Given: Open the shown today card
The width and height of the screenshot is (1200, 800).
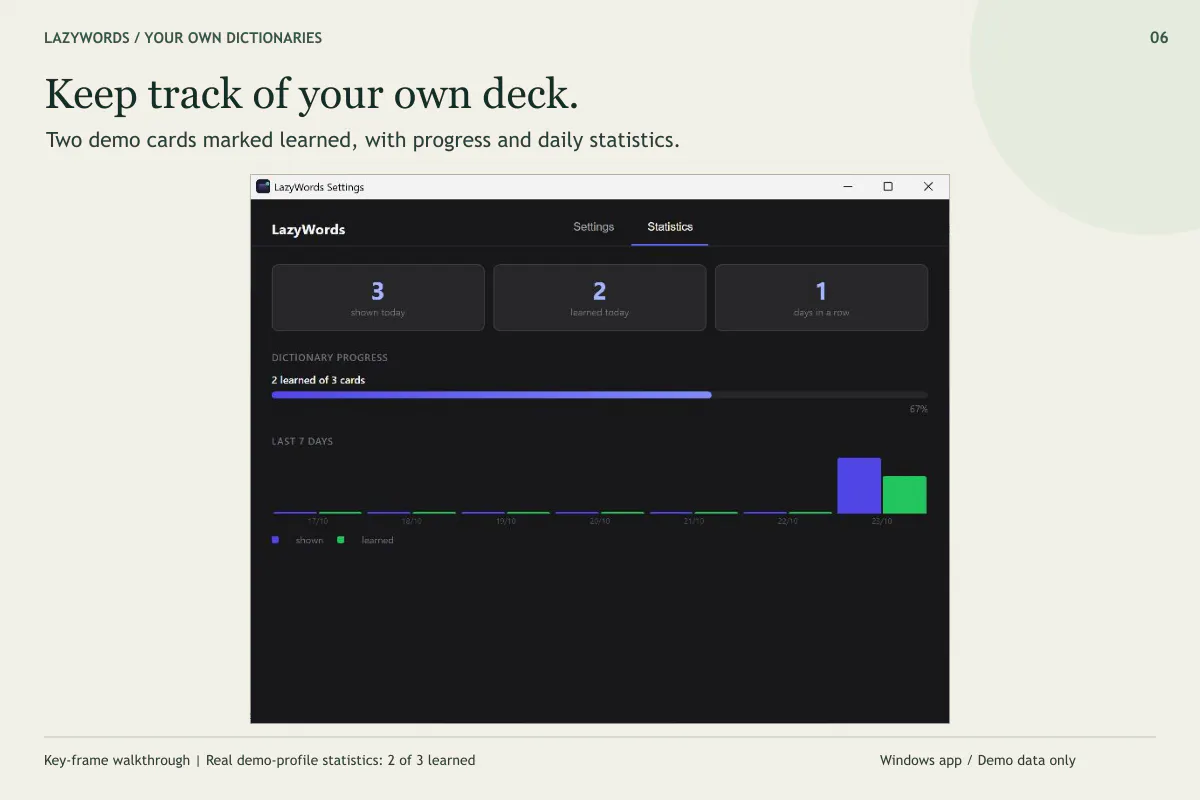Looking at the screenshot, I should click(x=378, y=297).
